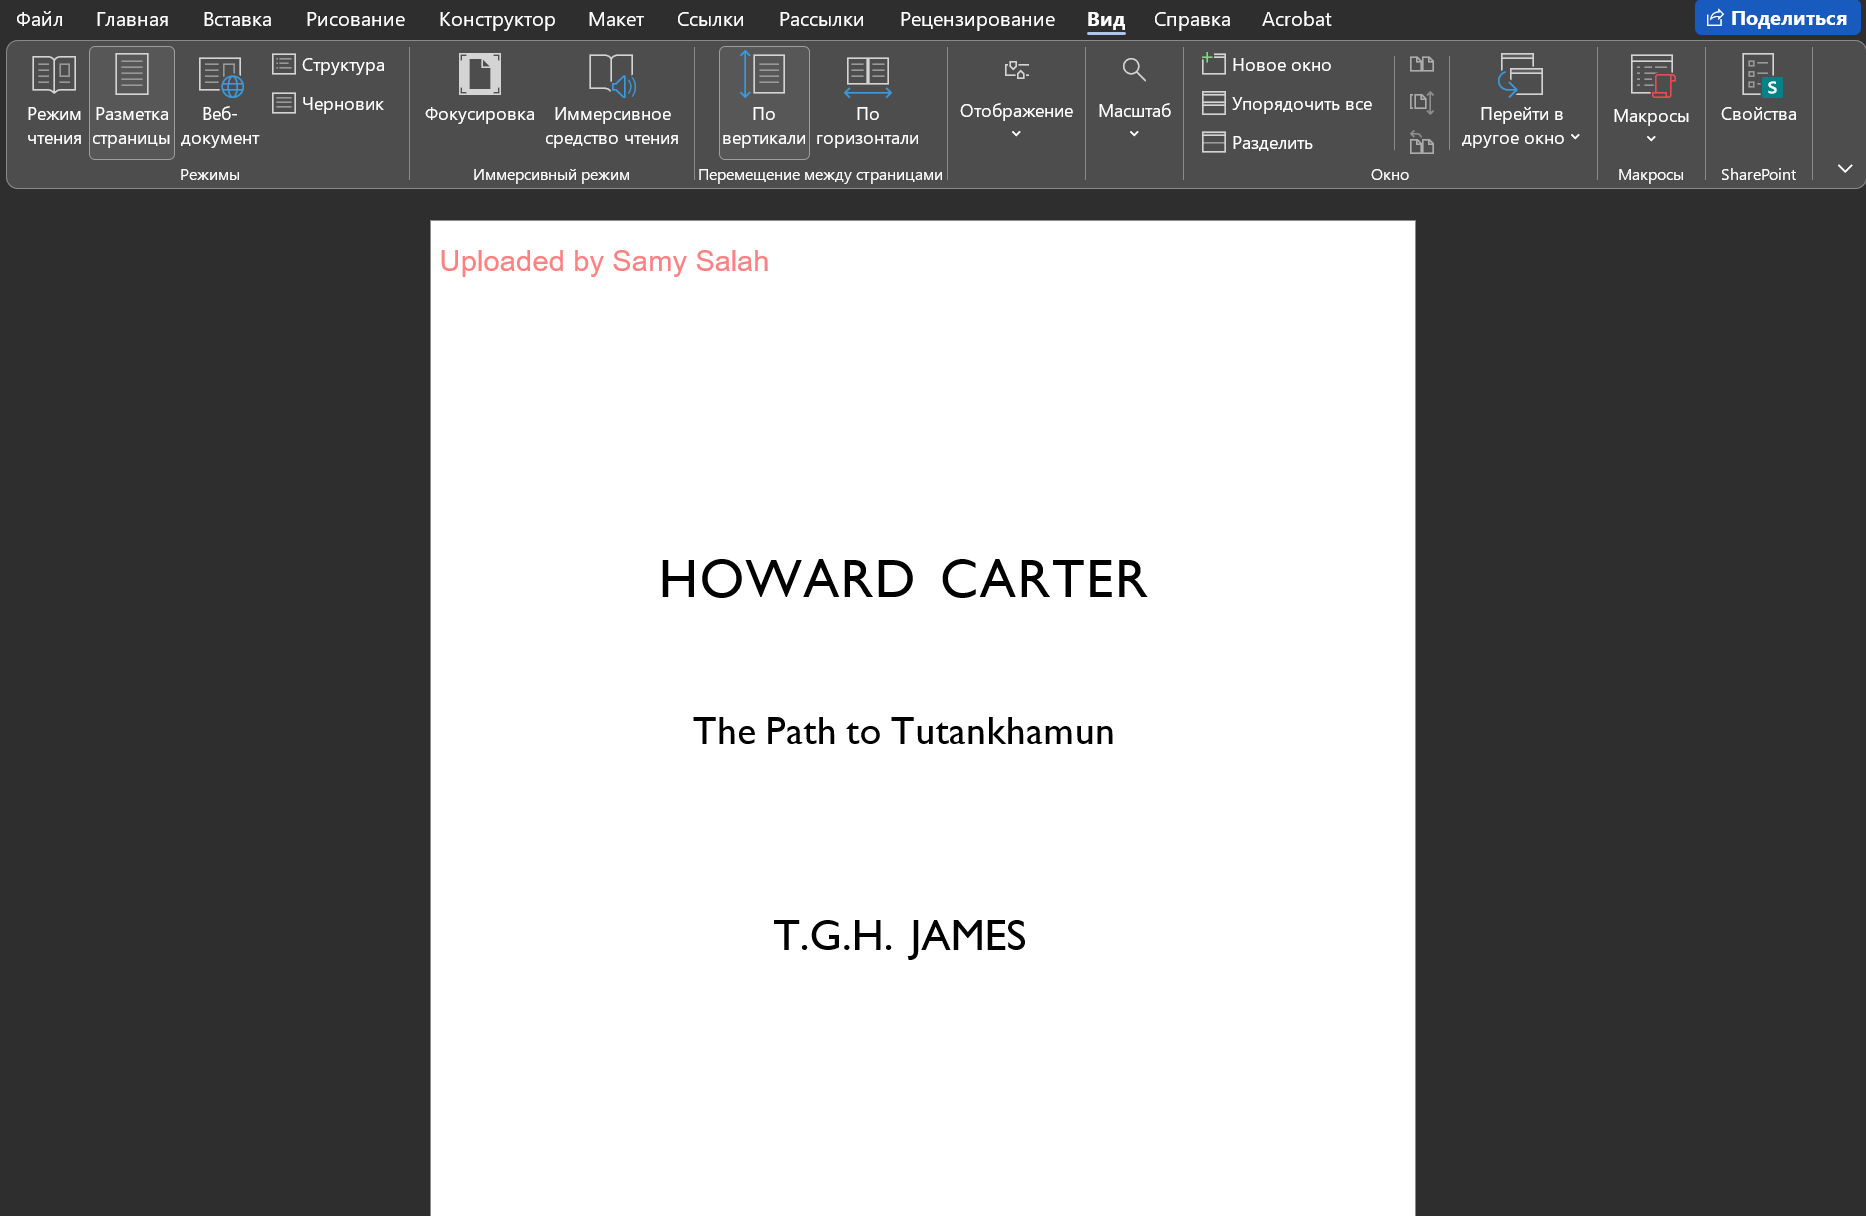The width and height of the screenshot is (1866, 1216).
Task: Select Разметка страницы layout view
Action: pyautogui.click(x=132, y=102)
